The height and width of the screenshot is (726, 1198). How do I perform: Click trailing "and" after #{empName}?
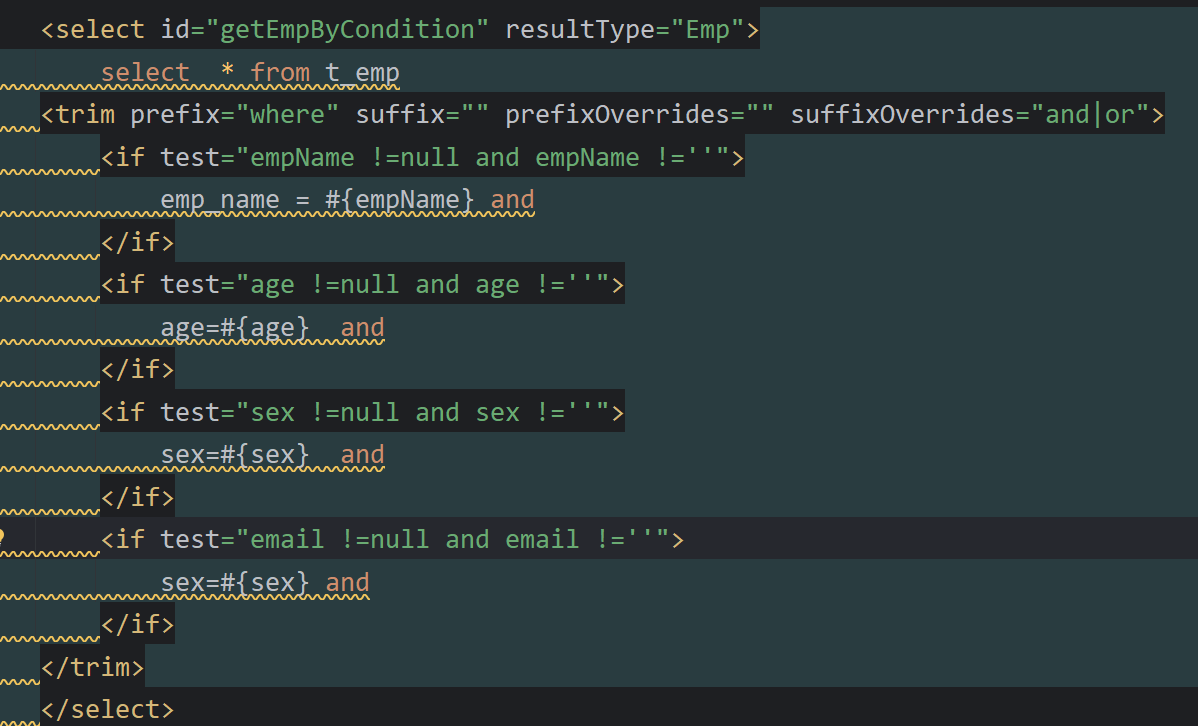tap(513, 200)
